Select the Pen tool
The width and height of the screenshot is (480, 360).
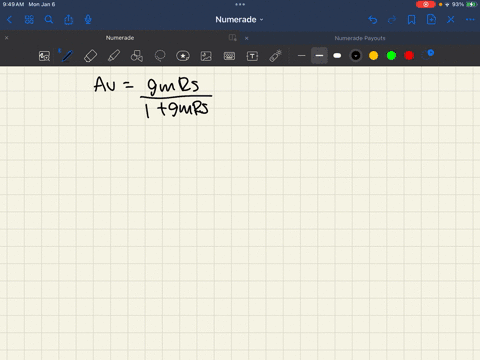pos(67,56)
